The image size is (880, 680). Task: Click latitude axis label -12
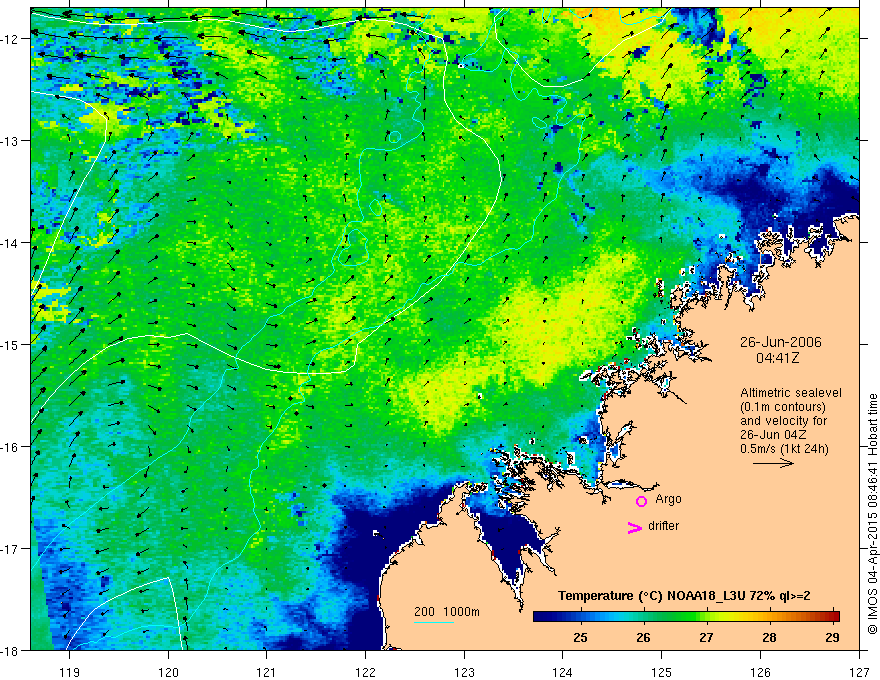[x=11, y=39]
